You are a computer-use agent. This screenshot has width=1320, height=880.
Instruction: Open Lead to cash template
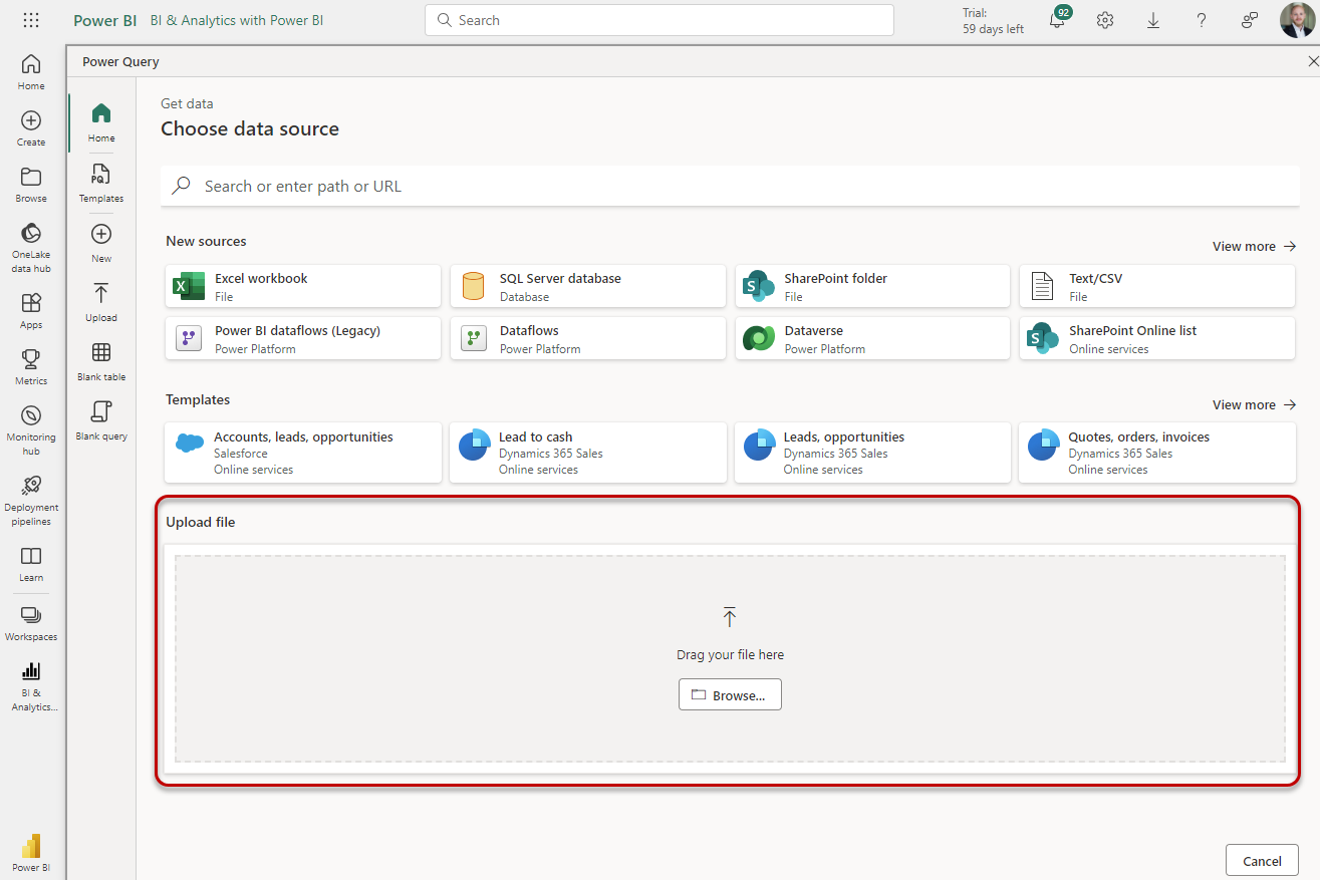tap(588, 452)
